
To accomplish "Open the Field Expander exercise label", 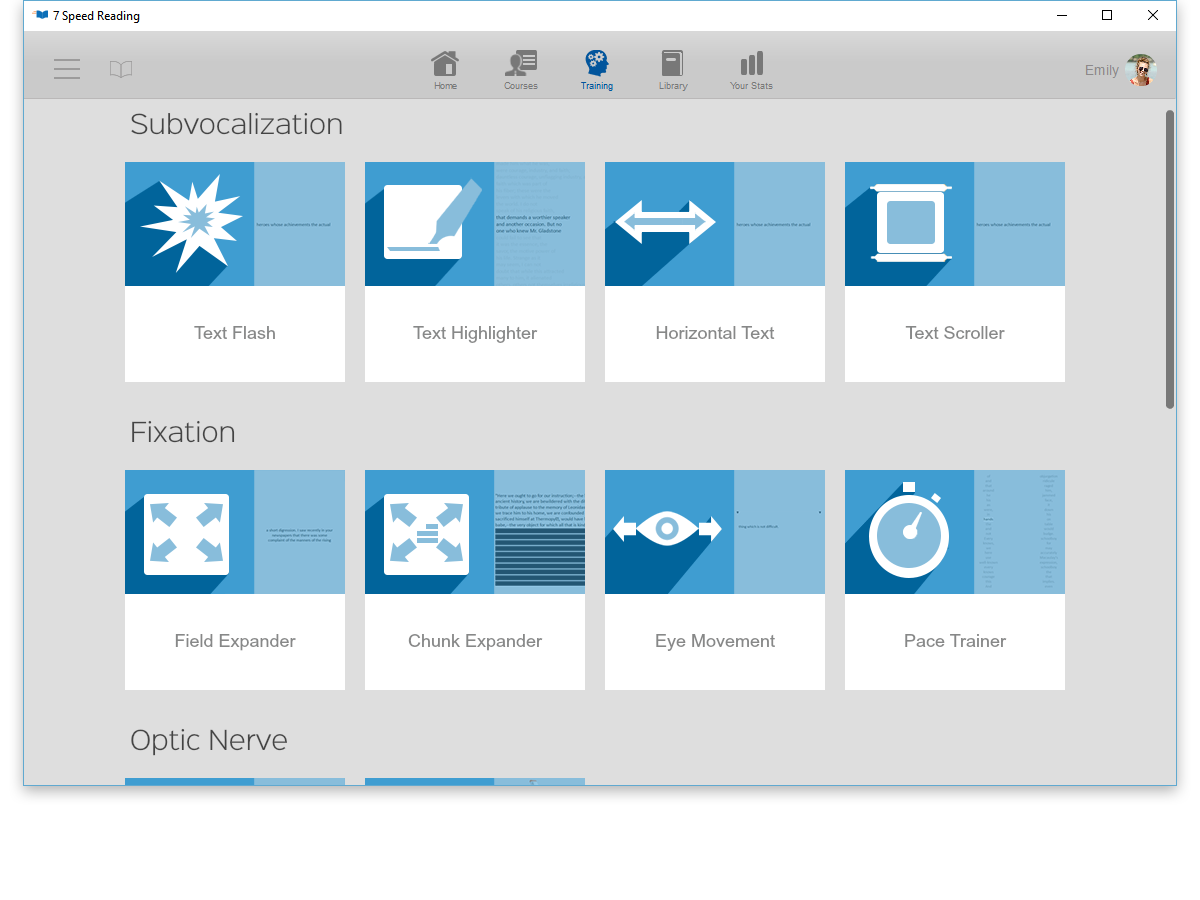I will tap(235, 641).
